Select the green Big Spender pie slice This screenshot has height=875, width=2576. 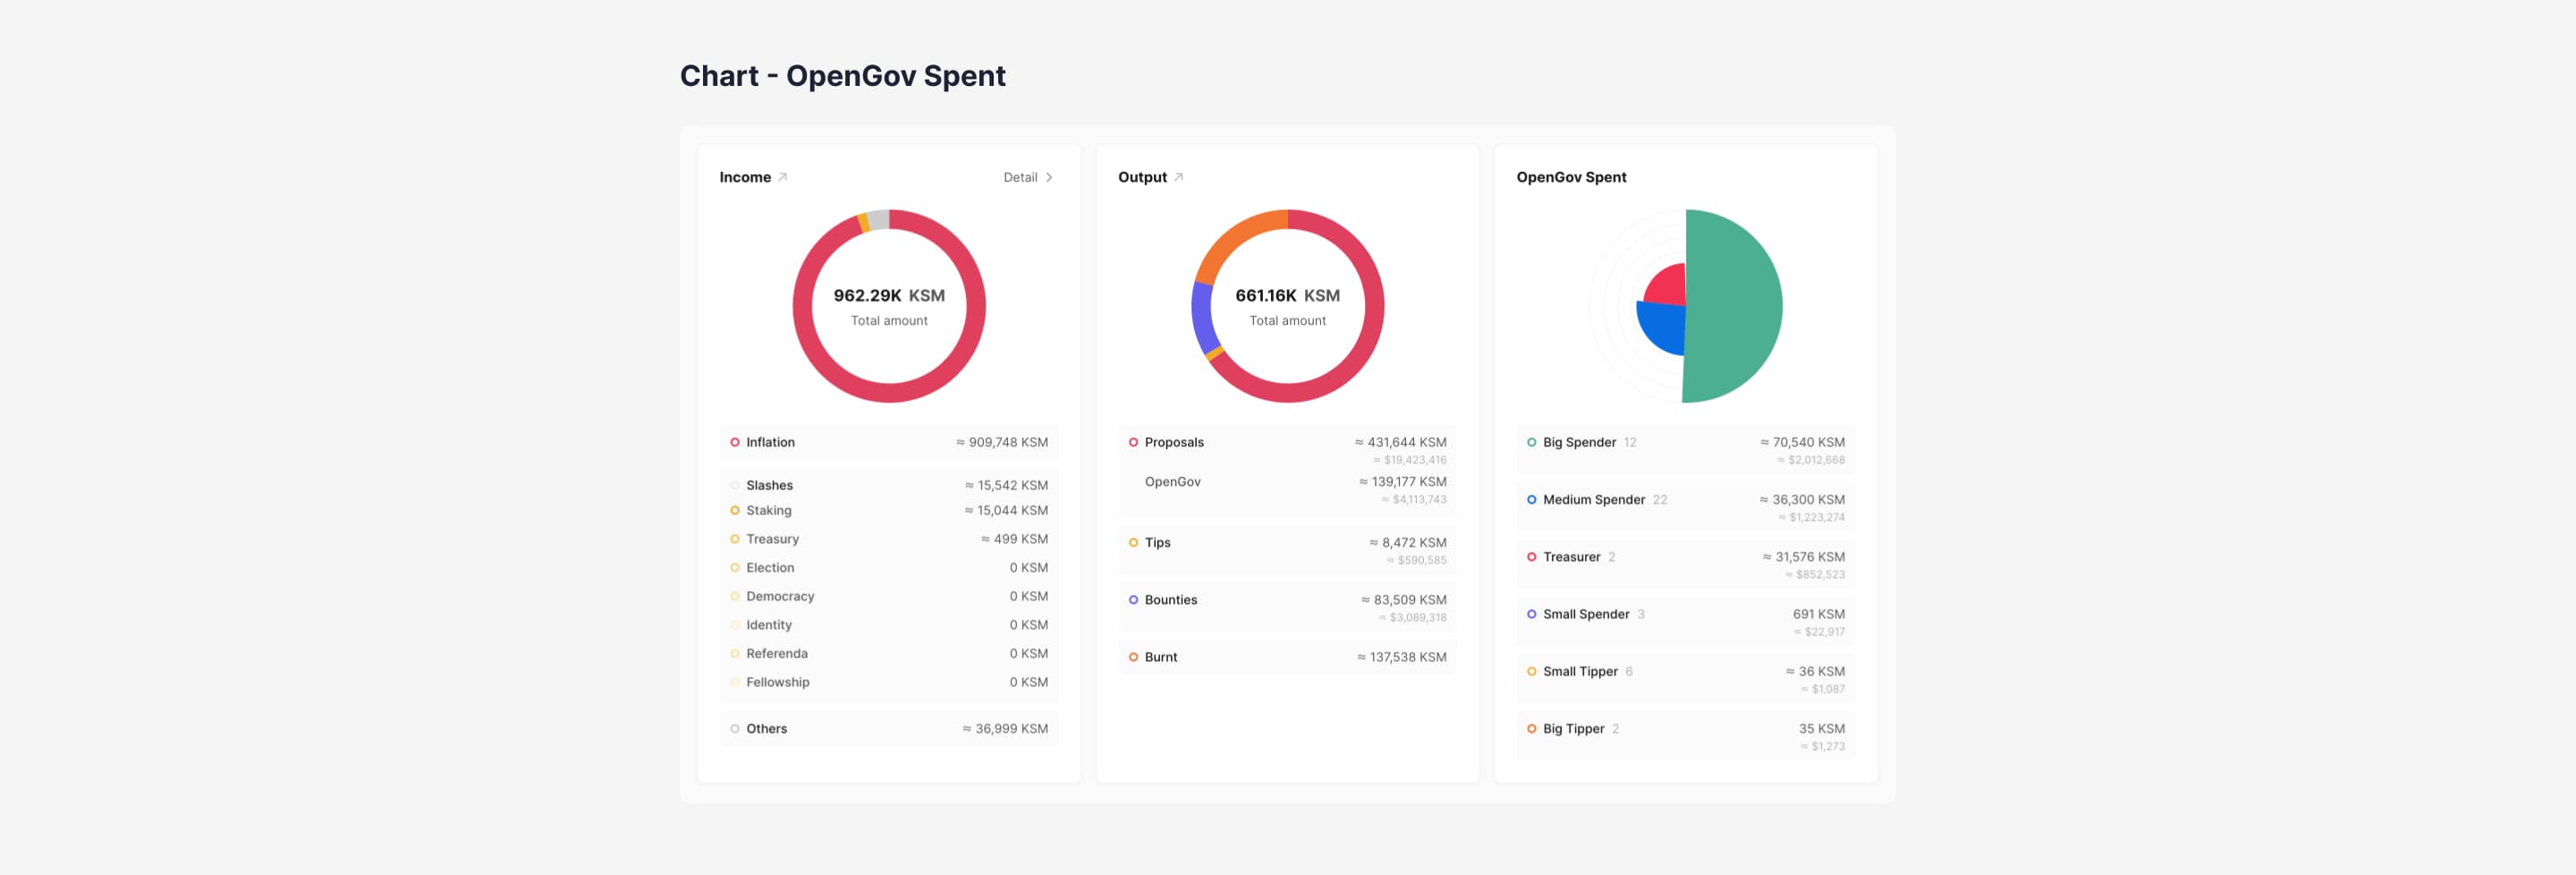point(1735,306)
